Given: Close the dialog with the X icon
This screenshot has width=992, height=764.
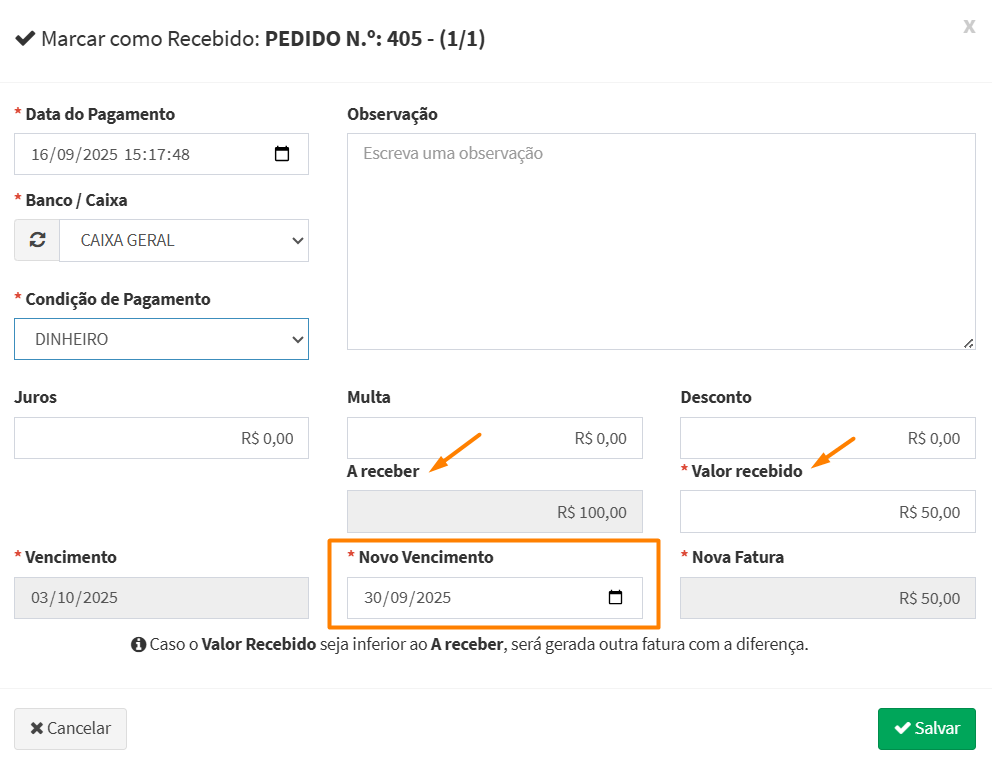Looking at the screenshot, I should pyautogui.click(x=968, y=26).
